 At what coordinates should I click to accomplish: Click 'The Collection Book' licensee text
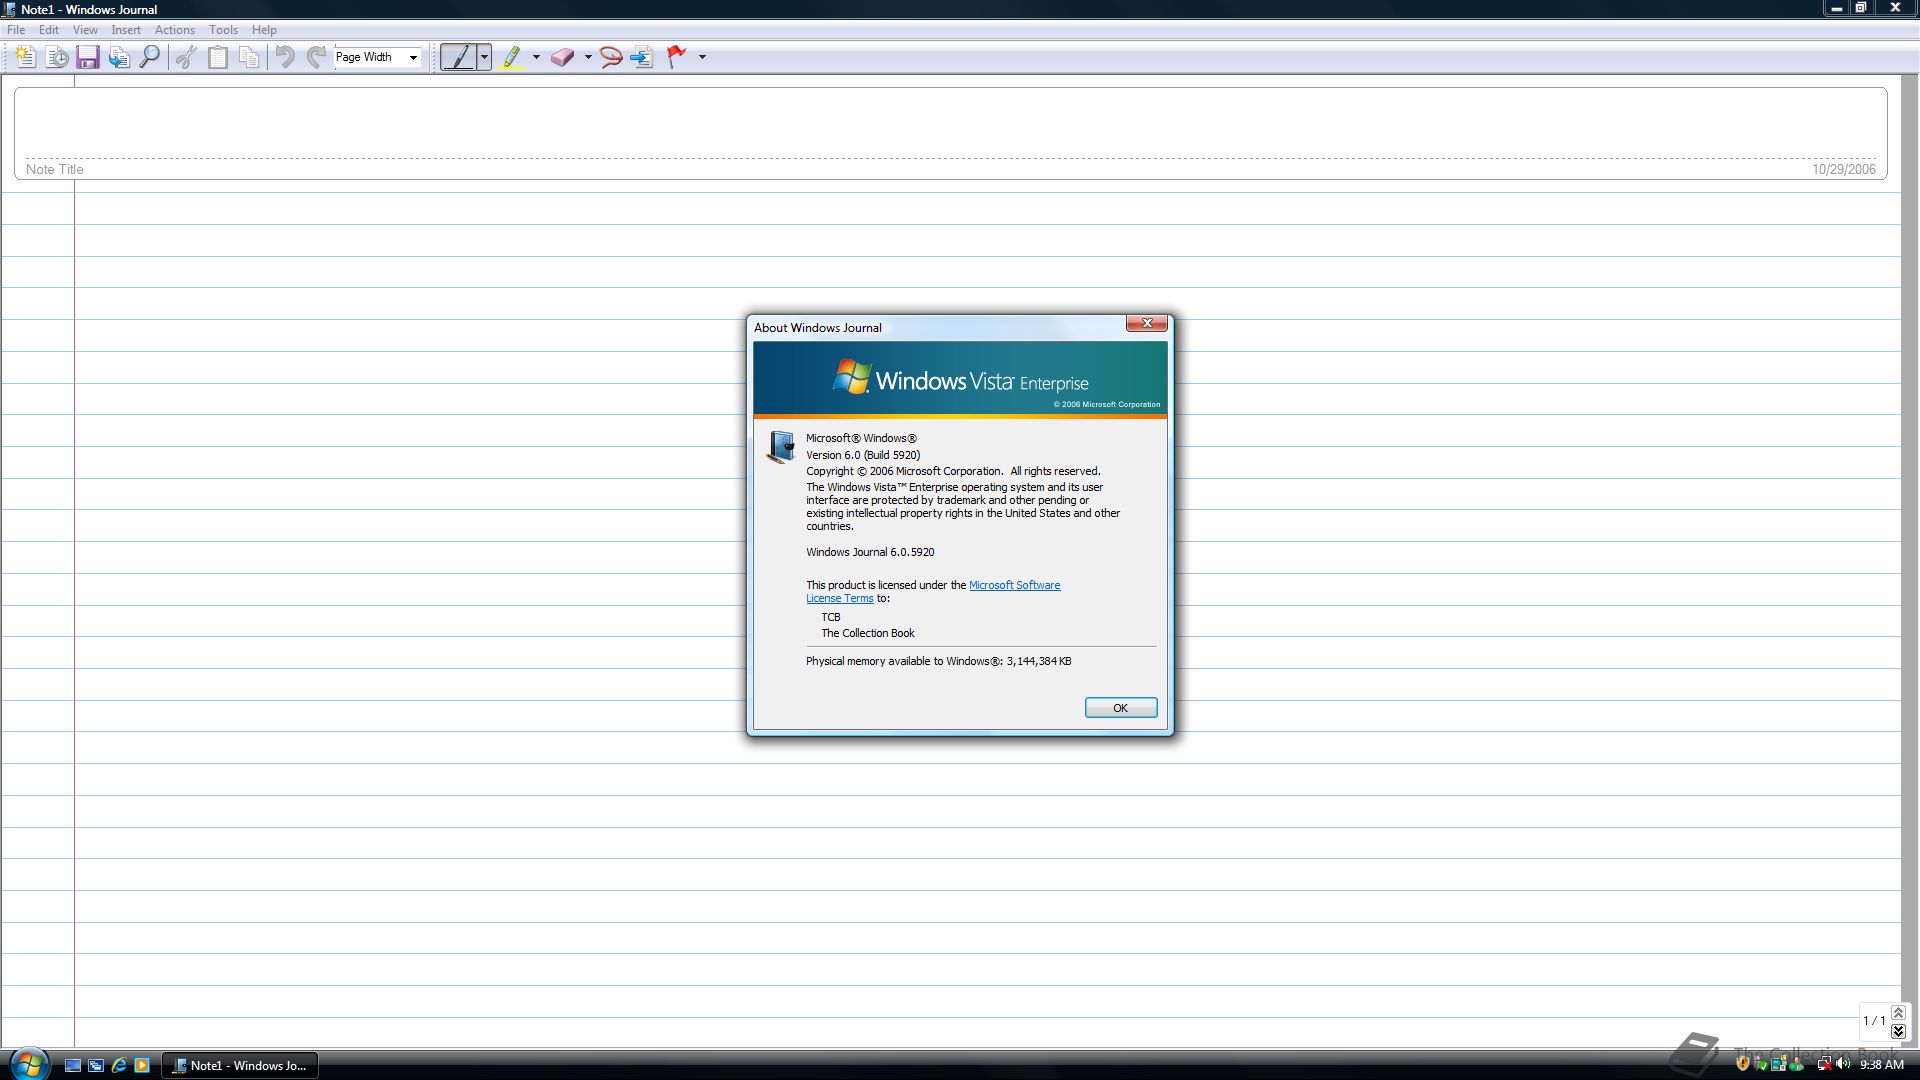point(868,633)
